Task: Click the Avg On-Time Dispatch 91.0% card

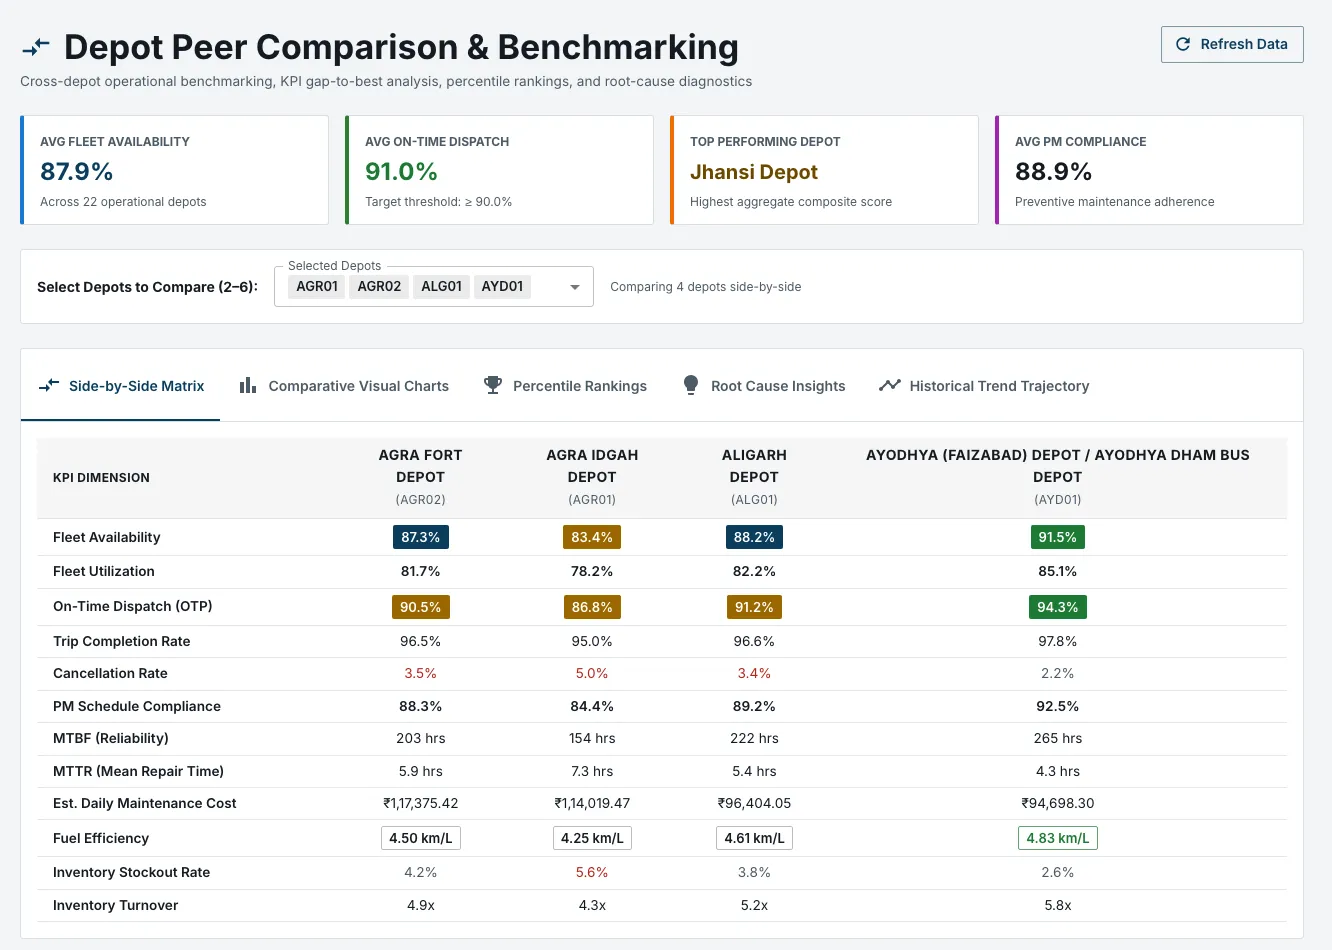Action: (499, 170)
